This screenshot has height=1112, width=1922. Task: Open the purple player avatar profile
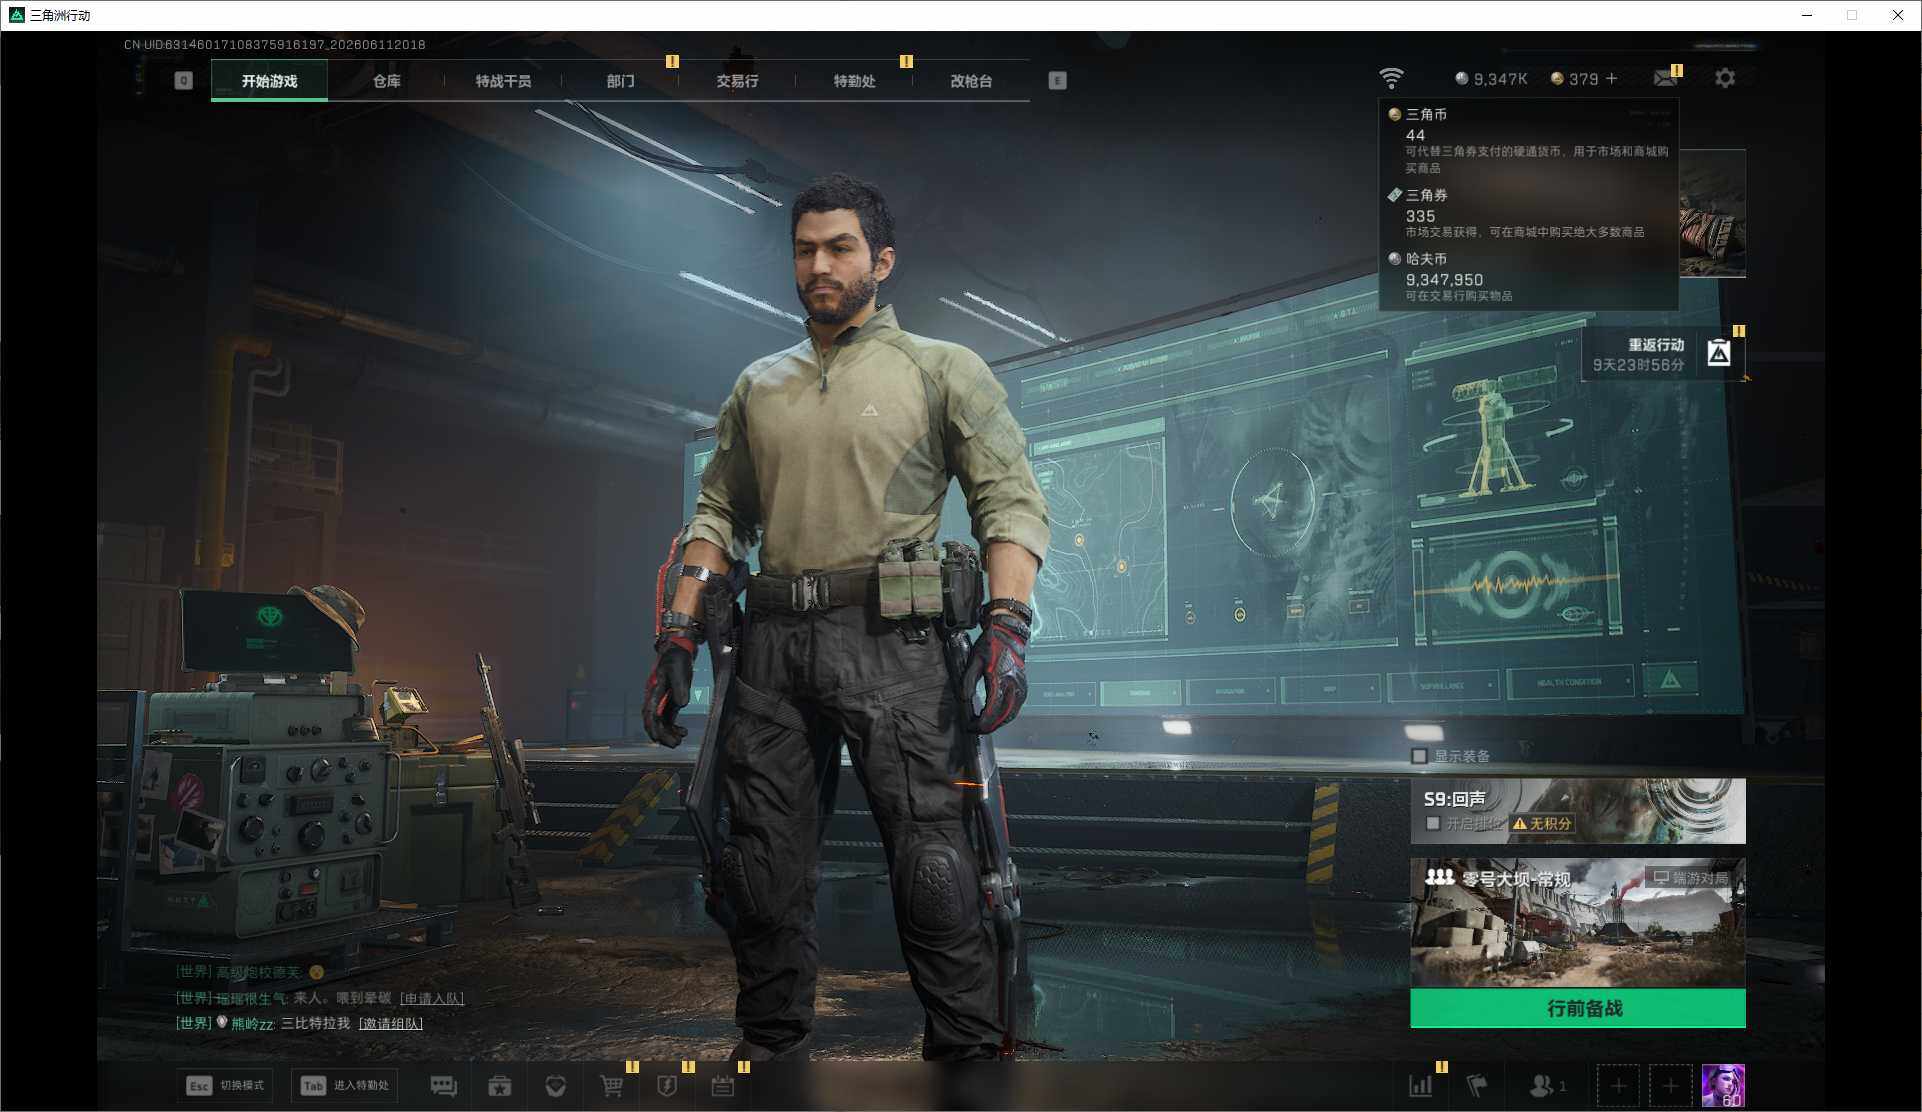tap(1723, 1086)
